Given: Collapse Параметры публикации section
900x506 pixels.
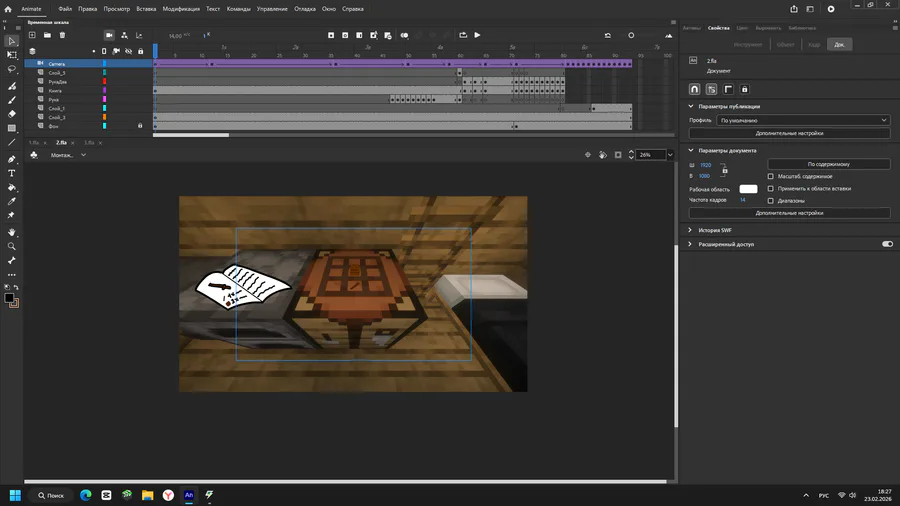Looking at the screenshot, I should 690,106.
